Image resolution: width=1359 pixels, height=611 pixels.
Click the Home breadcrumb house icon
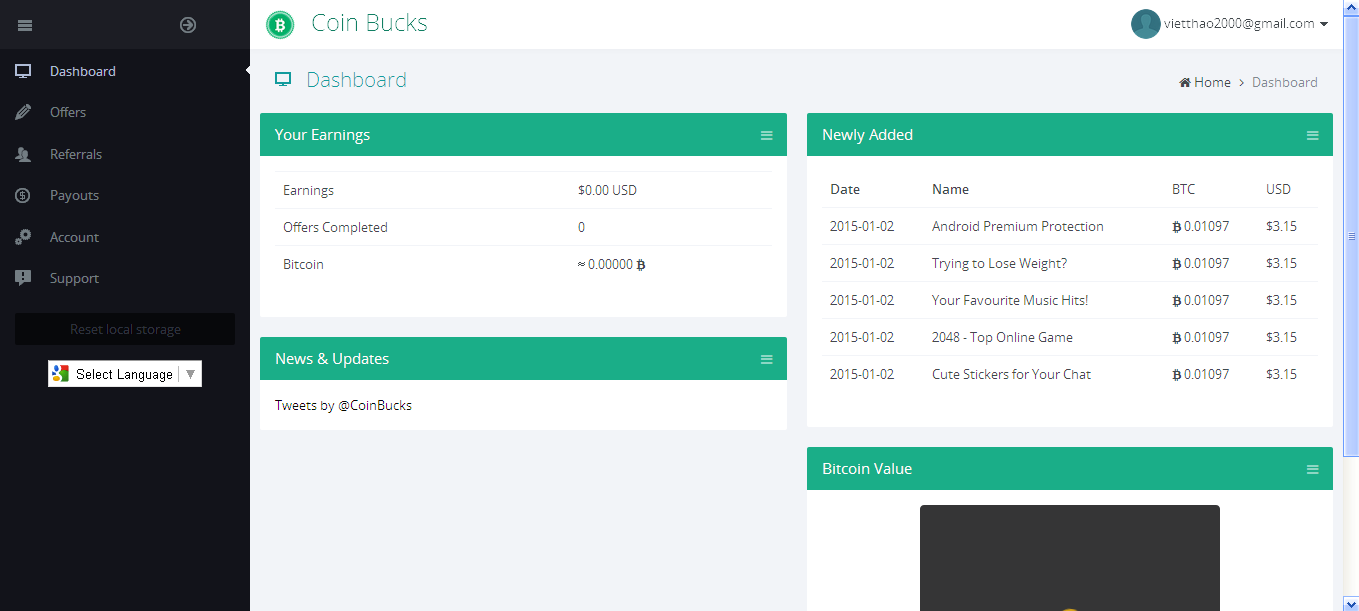(x=1185, y=82)
